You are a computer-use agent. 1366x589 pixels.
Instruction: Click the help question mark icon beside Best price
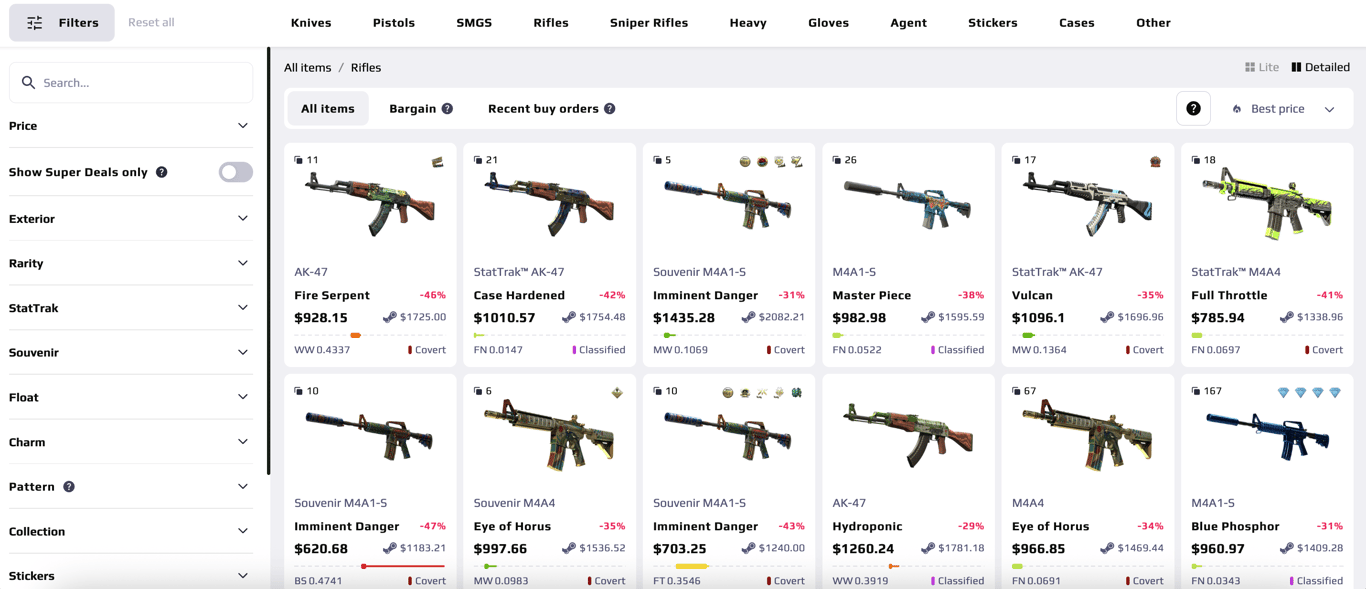click(x=1193, y=108)
